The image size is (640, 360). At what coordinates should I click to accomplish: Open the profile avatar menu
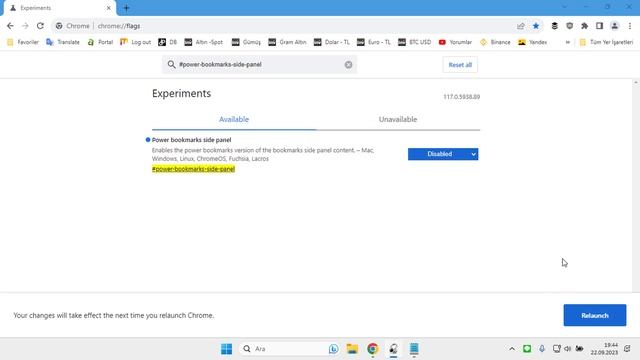(x=614, y=26)
